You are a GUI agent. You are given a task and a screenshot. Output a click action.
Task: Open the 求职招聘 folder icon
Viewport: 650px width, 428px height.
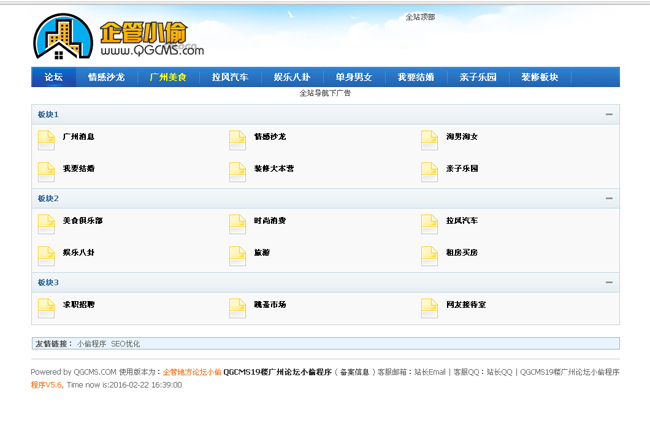tap(46, 308)
